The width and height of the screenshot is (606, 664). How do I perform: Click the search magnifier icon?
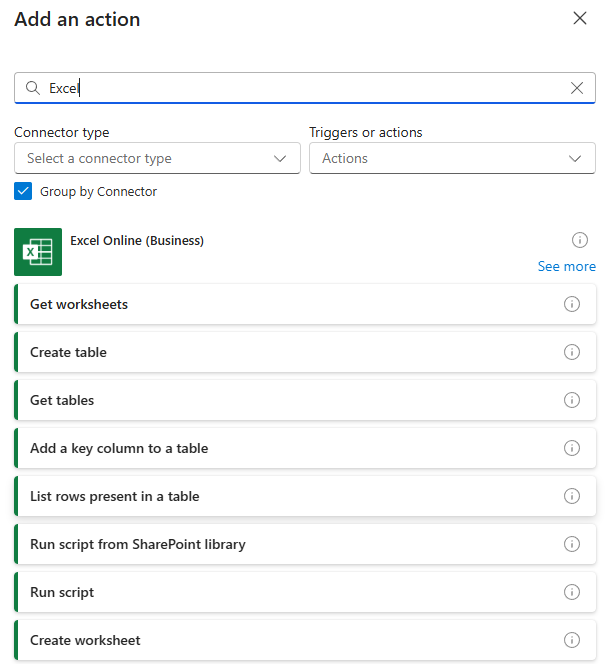click(x=33, y=88)
